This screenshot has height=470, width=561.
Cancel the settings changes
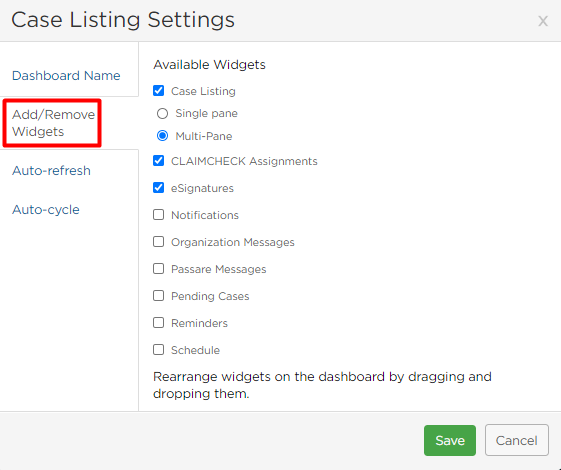[517, 440]
